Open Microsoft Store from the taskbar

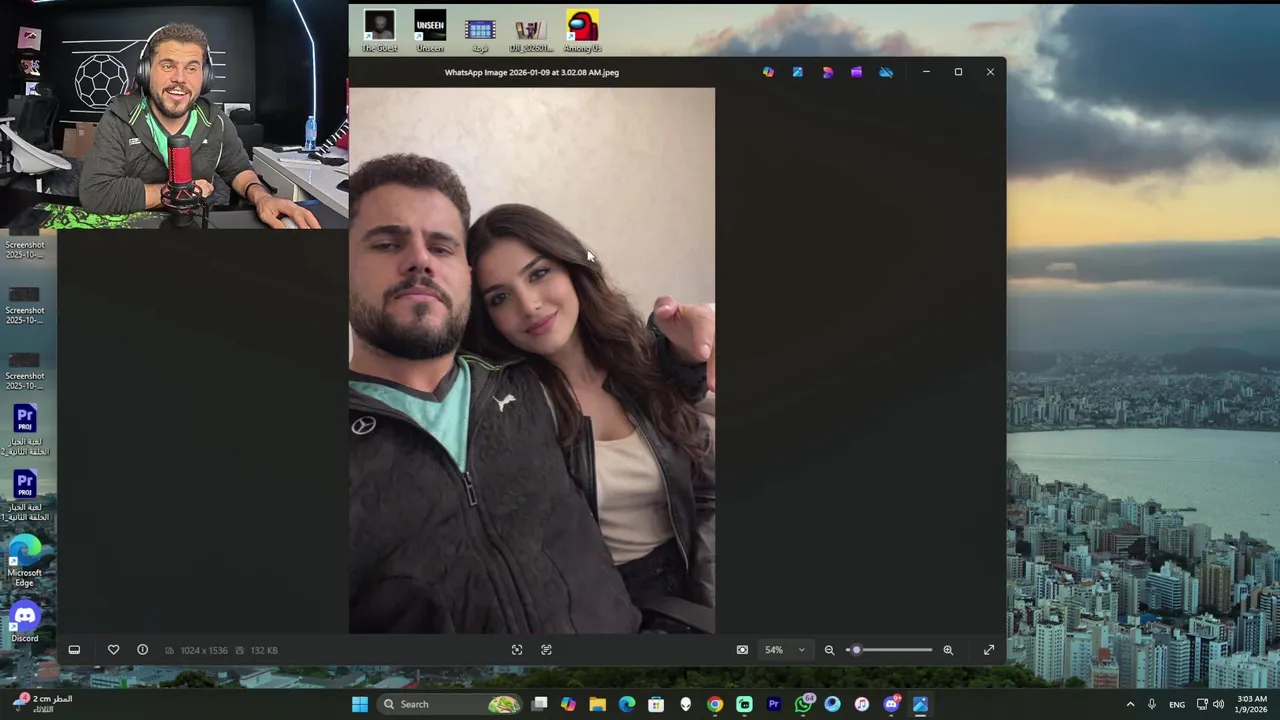pyautogui.click(x=656, y=704)
